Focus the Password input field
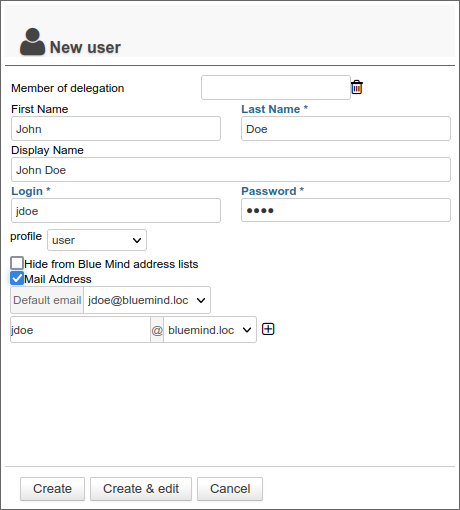460x510 pixels. click(346, 210)
